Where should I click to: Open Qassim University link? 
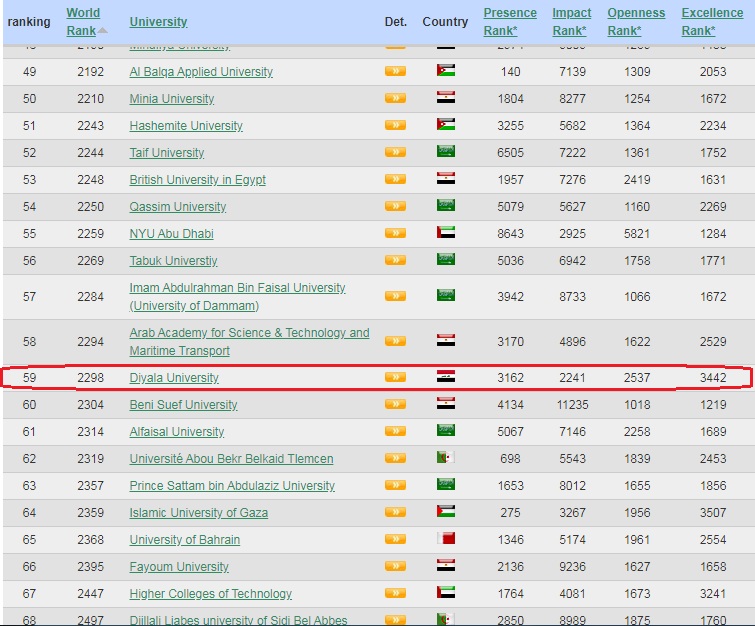(178, 207)
